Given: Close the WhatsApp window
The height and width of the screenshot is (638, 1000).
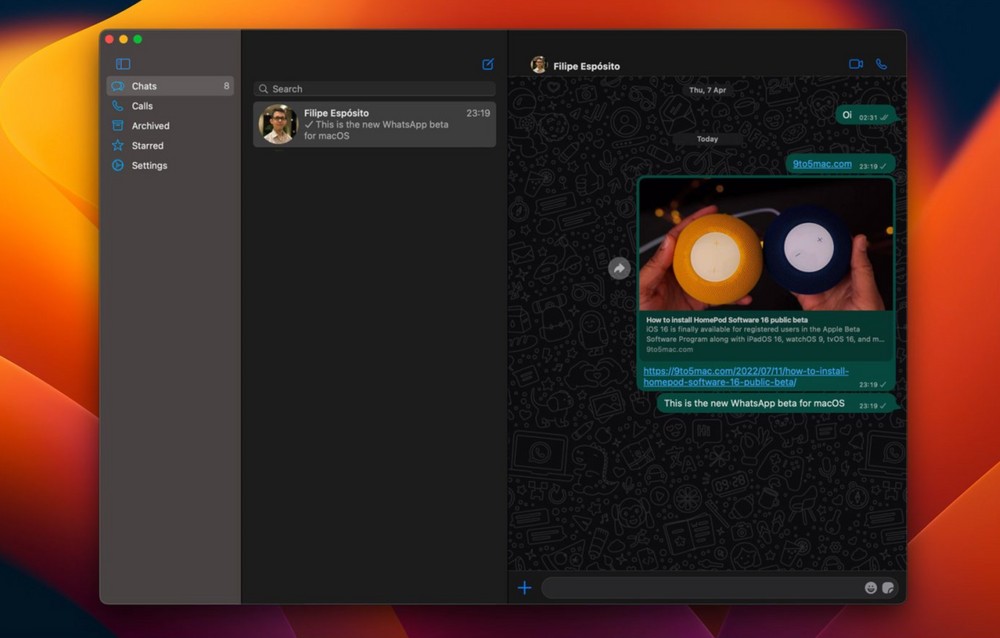Looking at the screenshot, I should click(x=110, y=40).
